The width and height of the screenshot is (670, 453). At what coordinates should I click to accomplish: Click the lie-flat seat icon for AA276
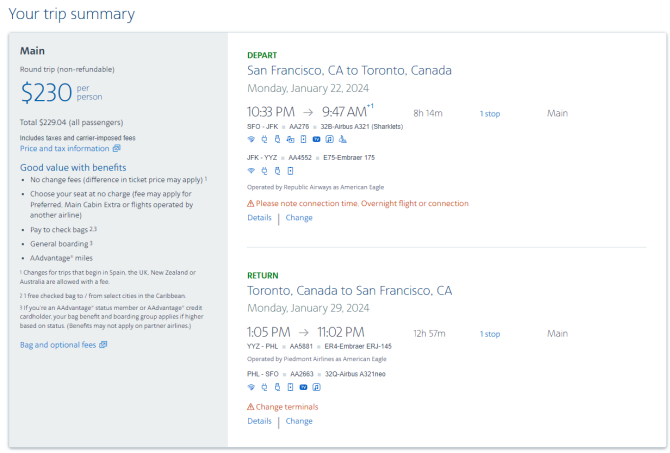pos(343,139)
